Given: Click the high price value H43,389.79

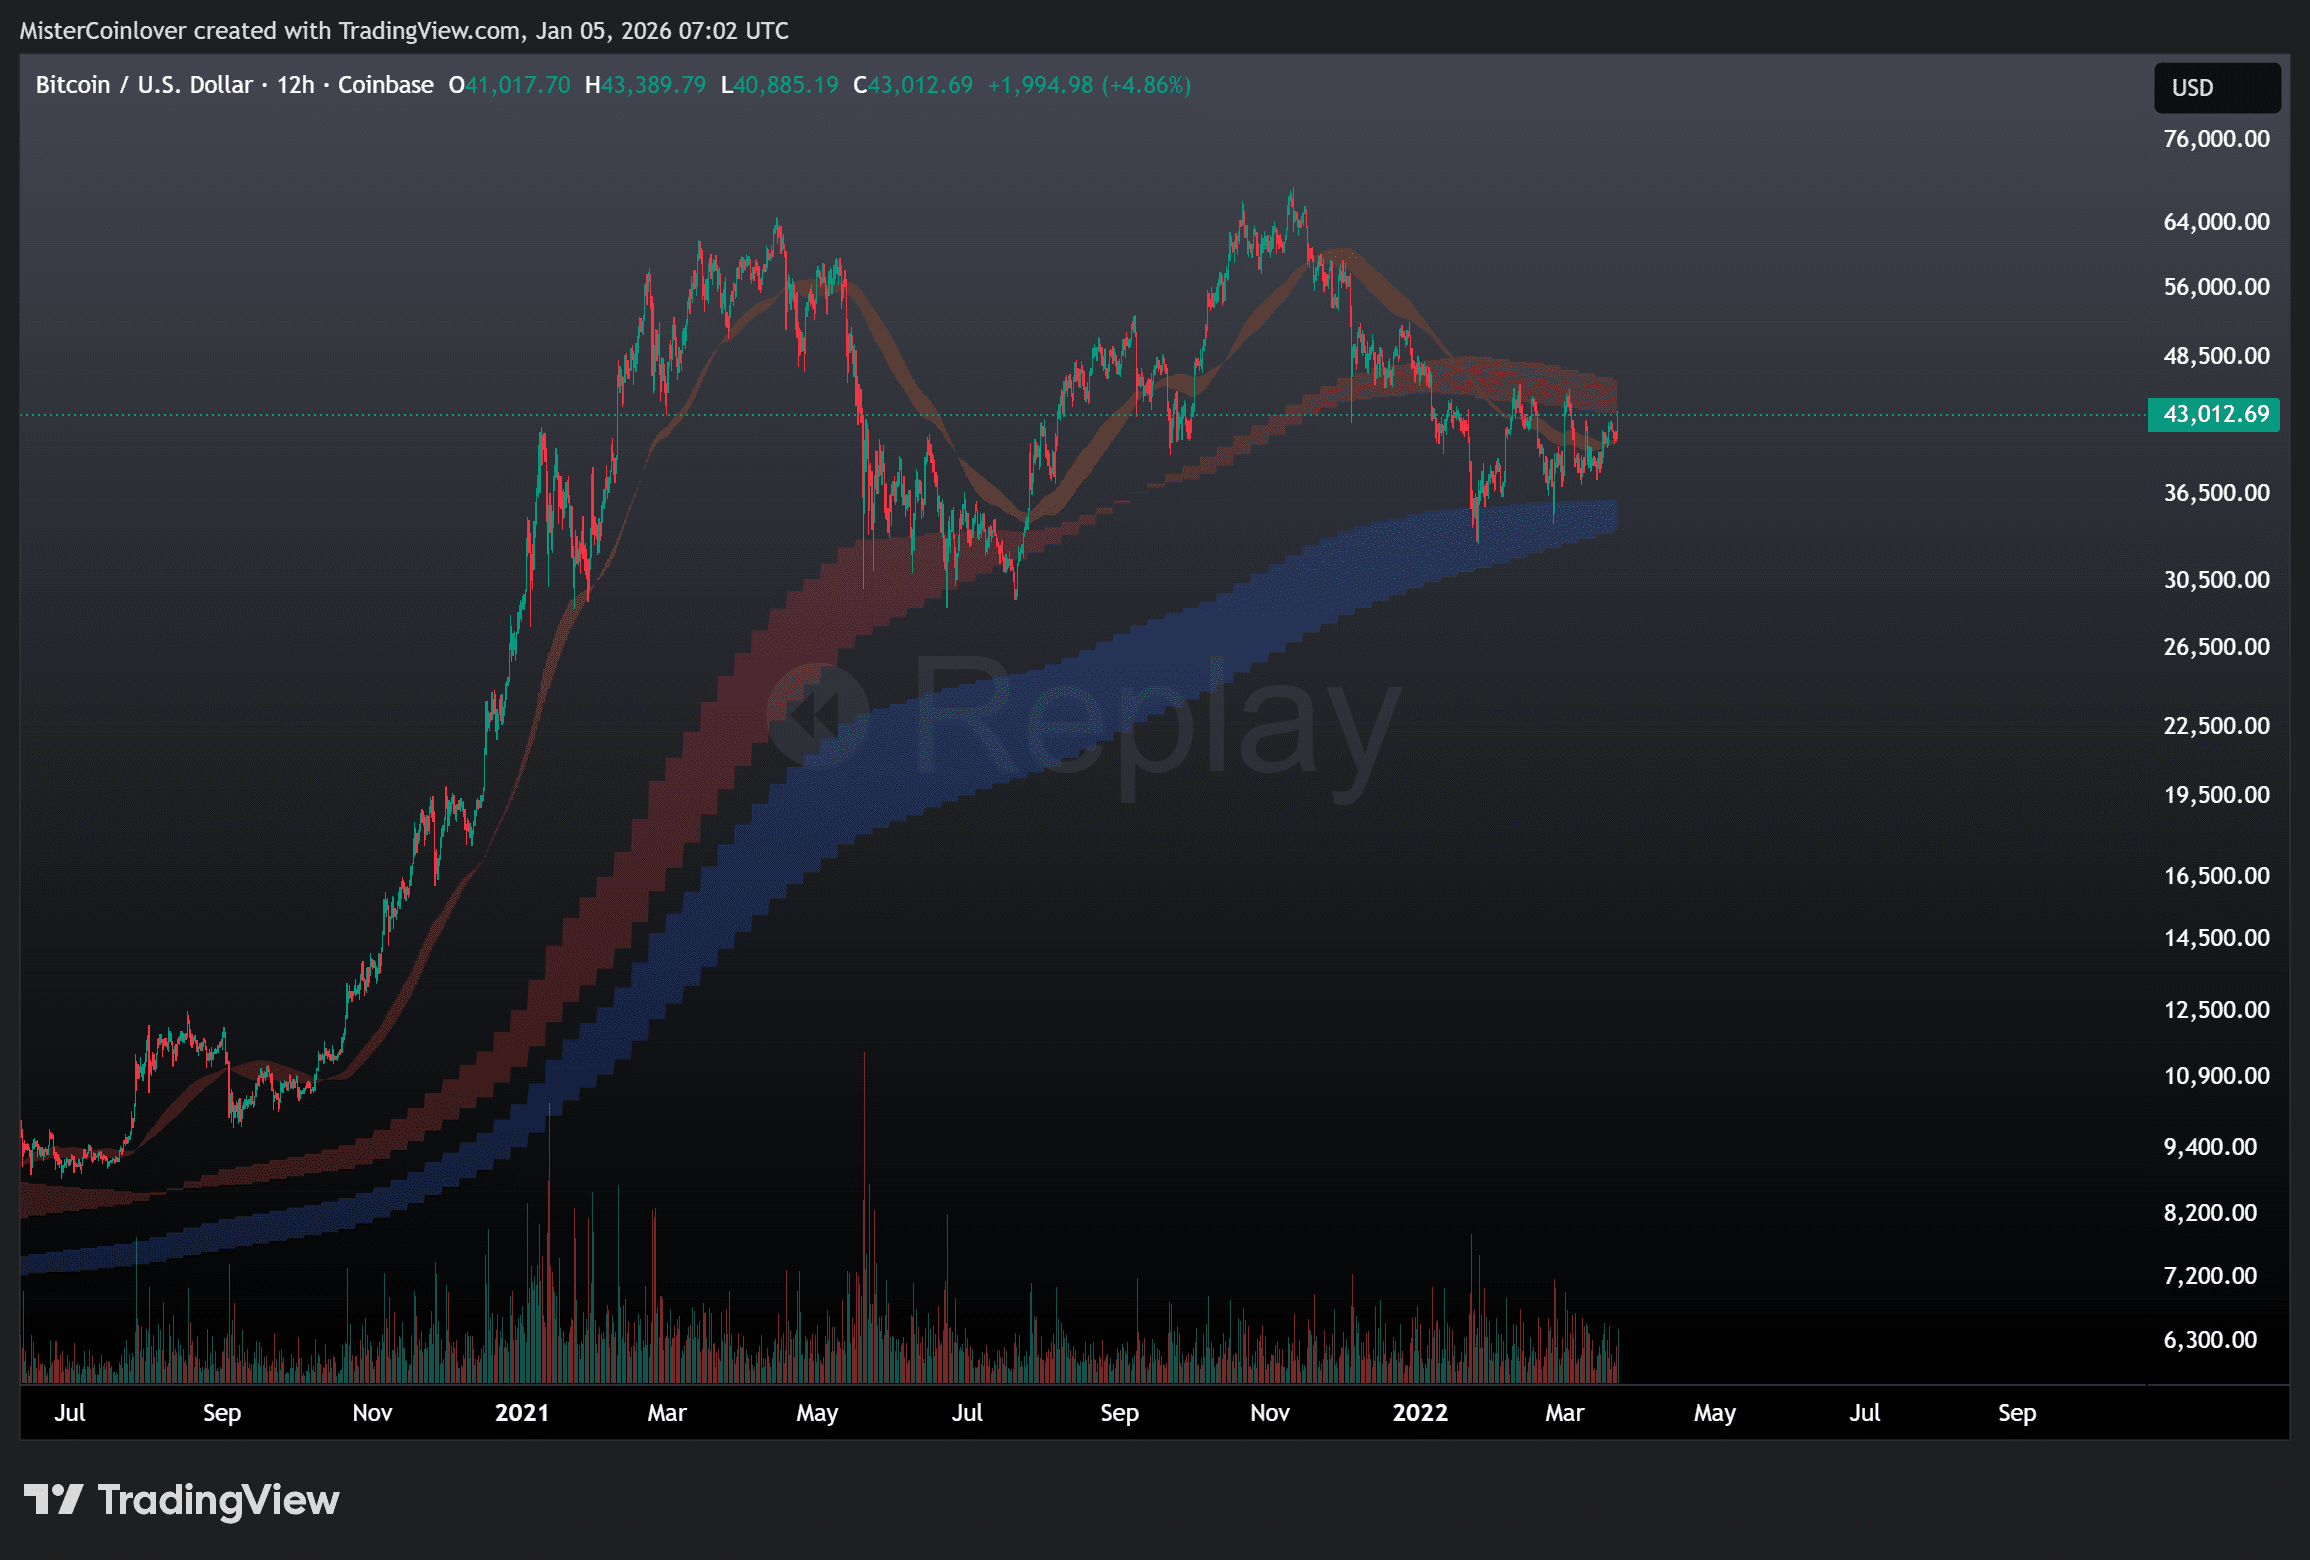Looking at the screenshot, I should [x=645, y=85].
